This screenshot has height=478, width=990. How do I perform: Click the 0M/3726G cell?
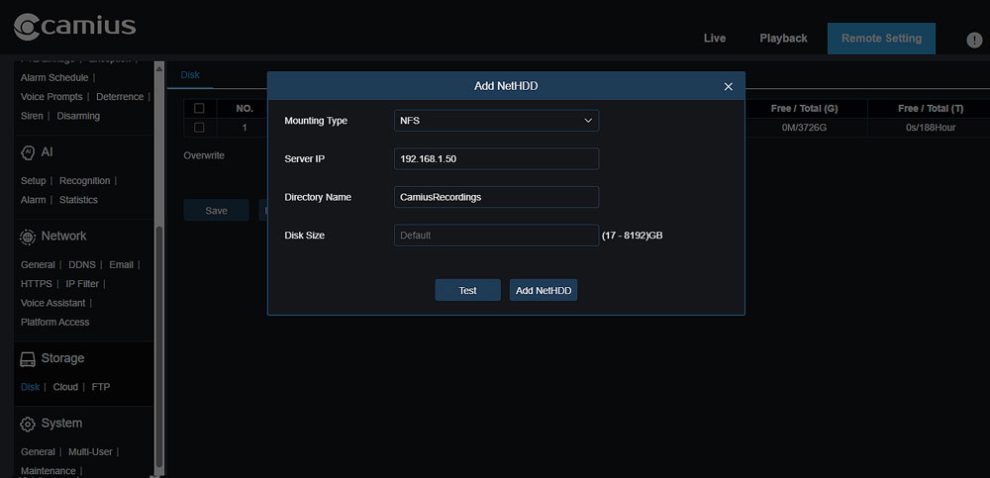point(804,128)
